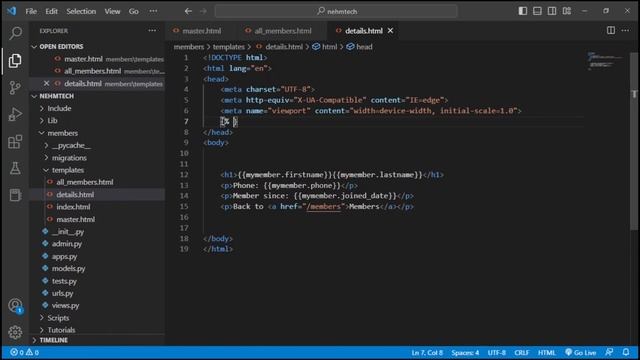Change Spaces: 4 indentation setting
Screen dimensions: 640x360
[x=465, y=352]
